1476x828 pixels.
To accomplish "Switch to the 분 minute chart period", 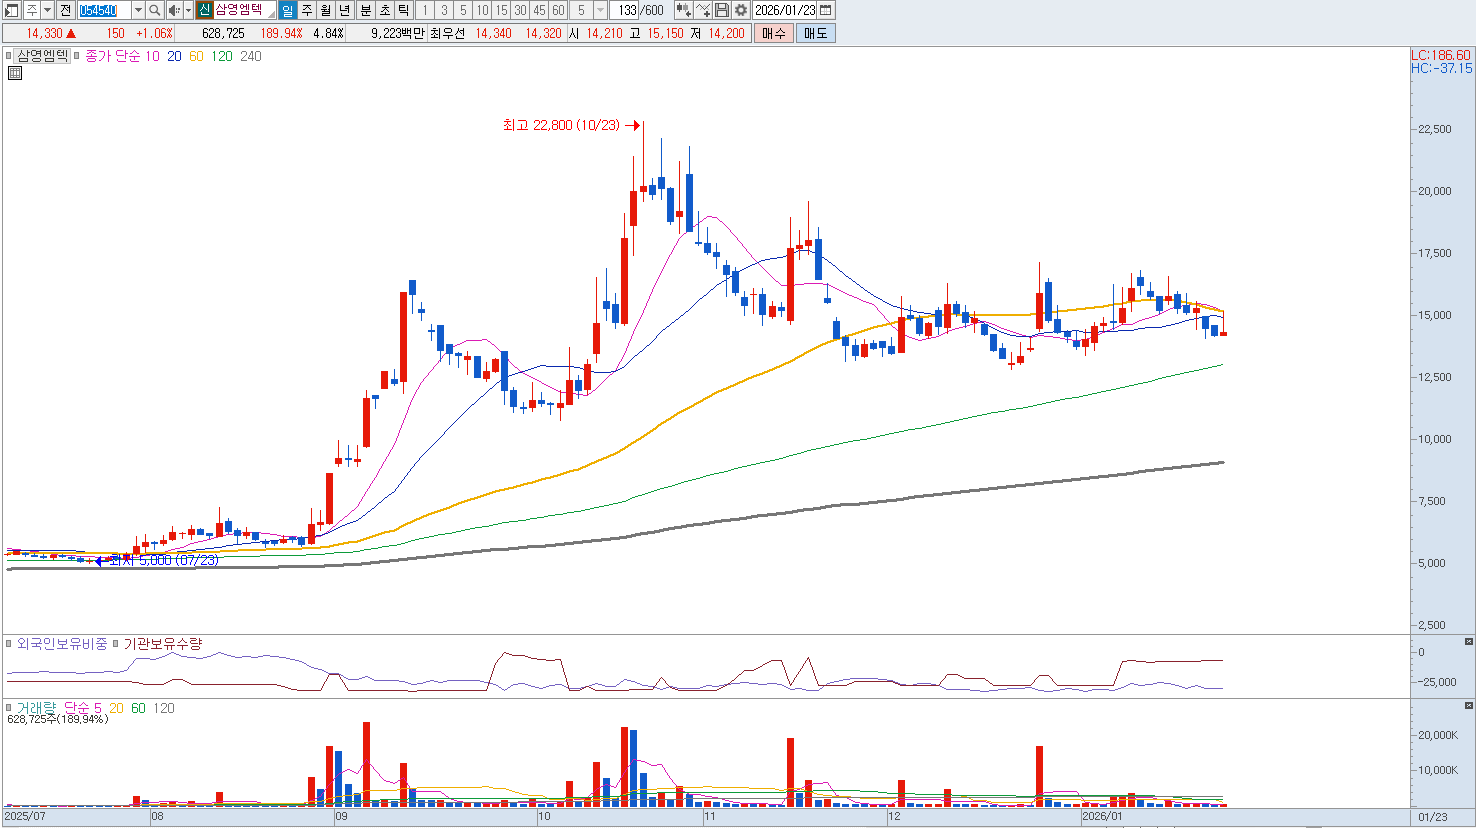I will pos(365,10).
